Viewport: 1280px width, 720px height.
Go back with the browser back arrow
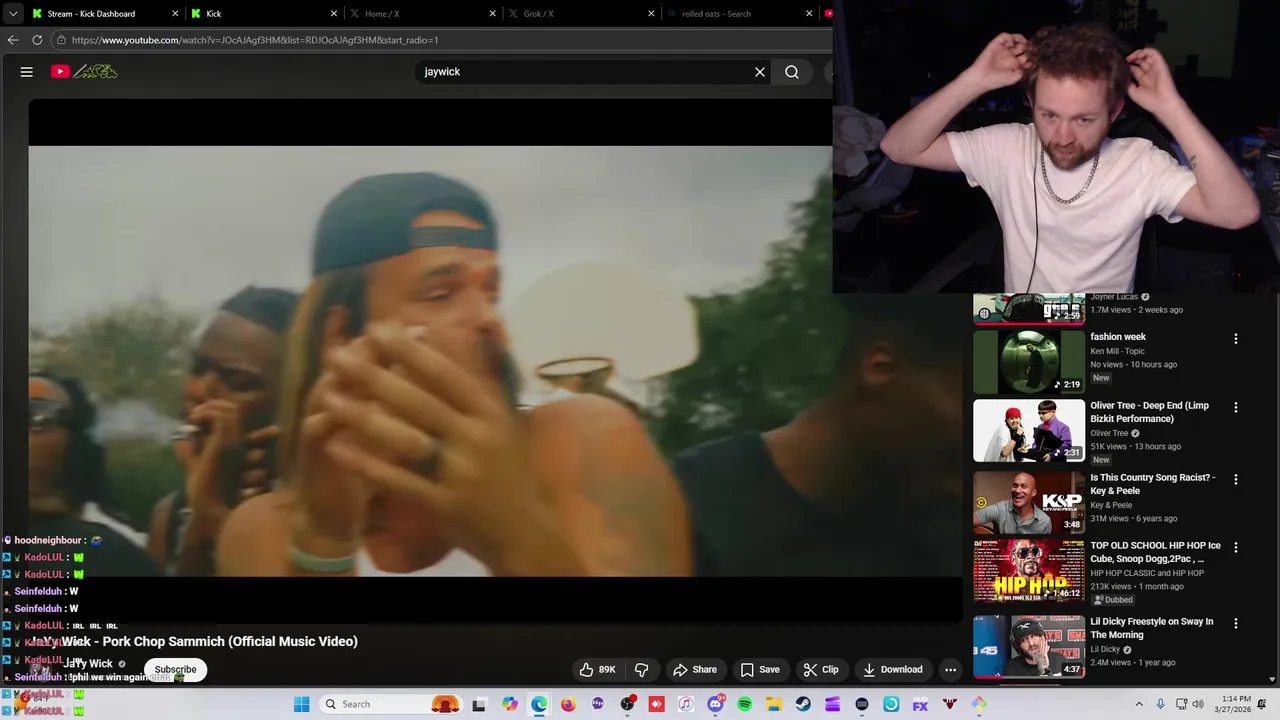click(13, 40)
